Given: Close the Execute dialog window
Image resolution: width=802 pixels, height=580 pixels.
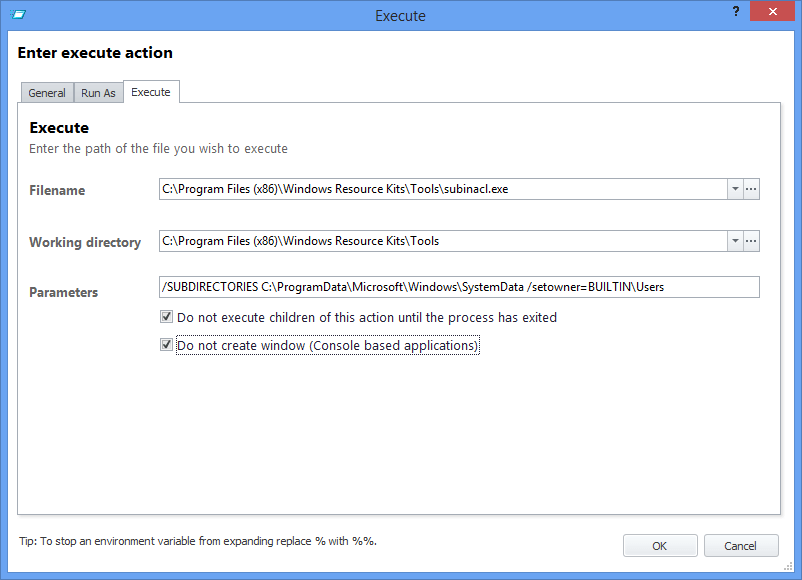Looking at the screenshot, I should click(773, 11).
